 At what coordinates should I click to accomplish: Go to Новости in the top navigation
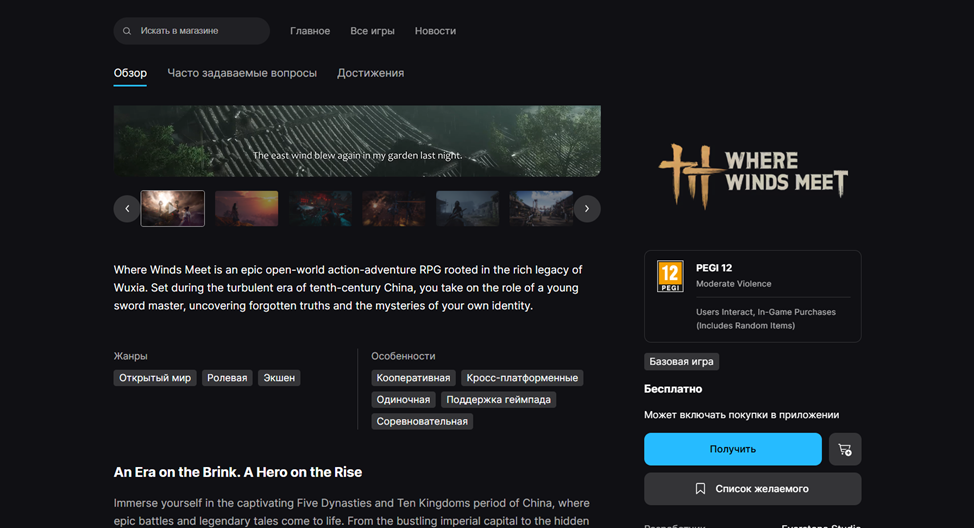pyautogui.click(x=435, y=31)
